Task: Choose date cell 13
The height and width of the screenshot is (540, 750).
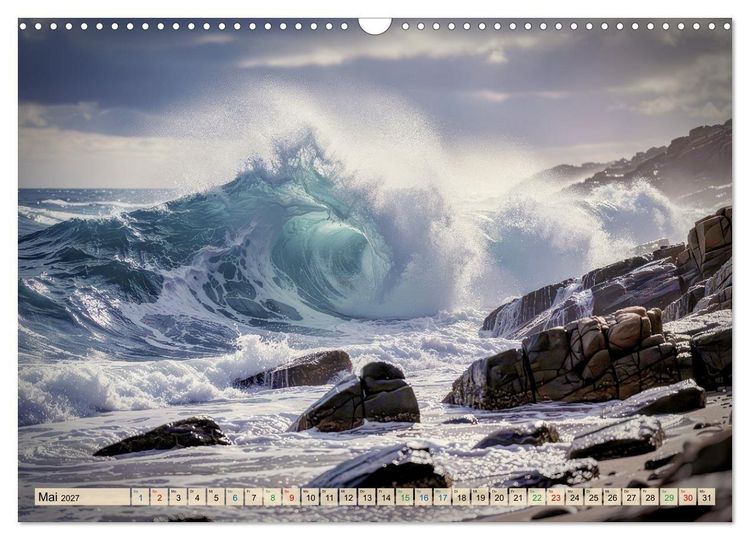Action: pyautogui.click(x=367, y=497)
